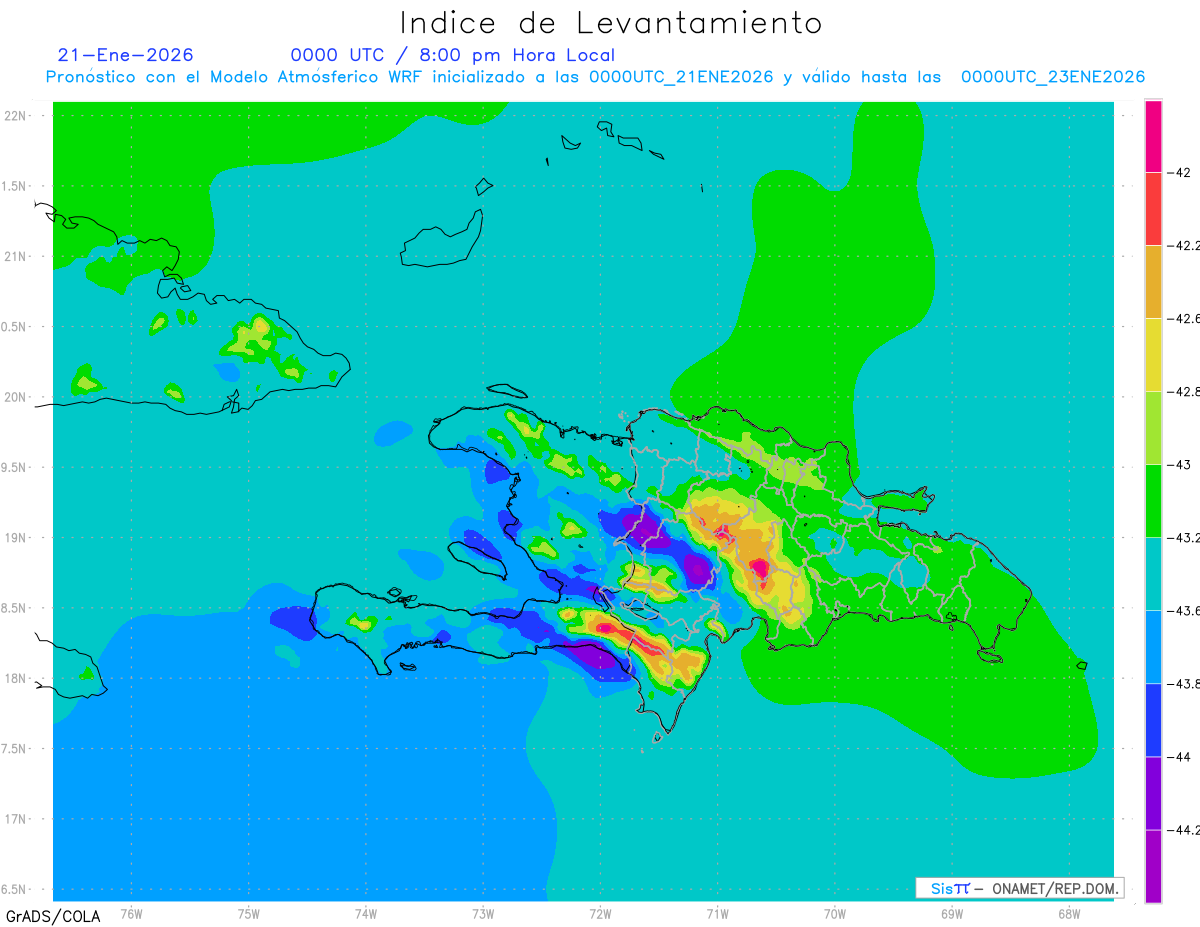The image size is (1200, 927).
Task: Select the date label "21-Ene-2026"
Action: (x=126, y=55)
